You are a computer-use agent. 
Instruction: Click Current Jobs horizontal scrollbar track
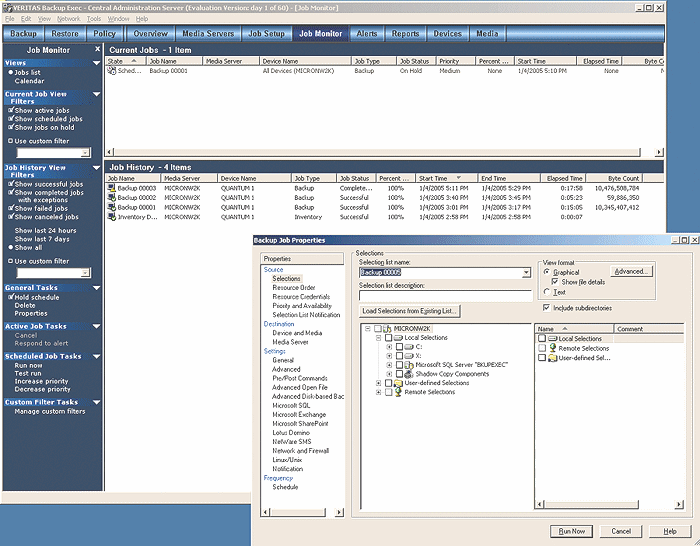382,152
